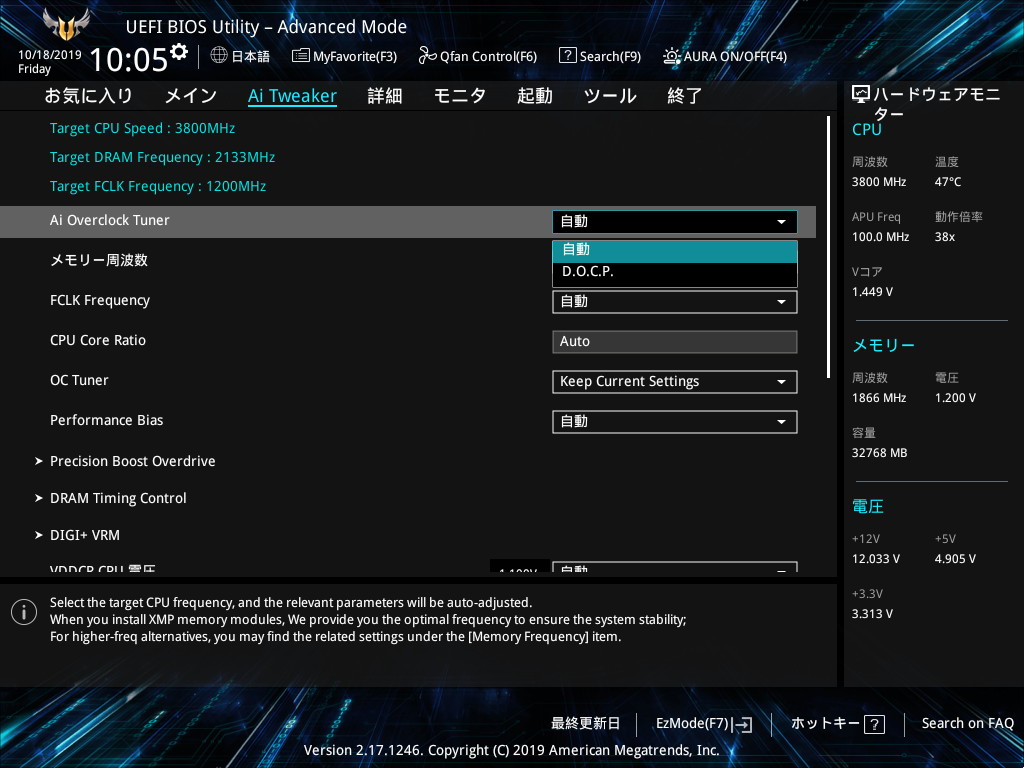
Task: Click the settings list vertical scrollbar
Action: point(829,247)
